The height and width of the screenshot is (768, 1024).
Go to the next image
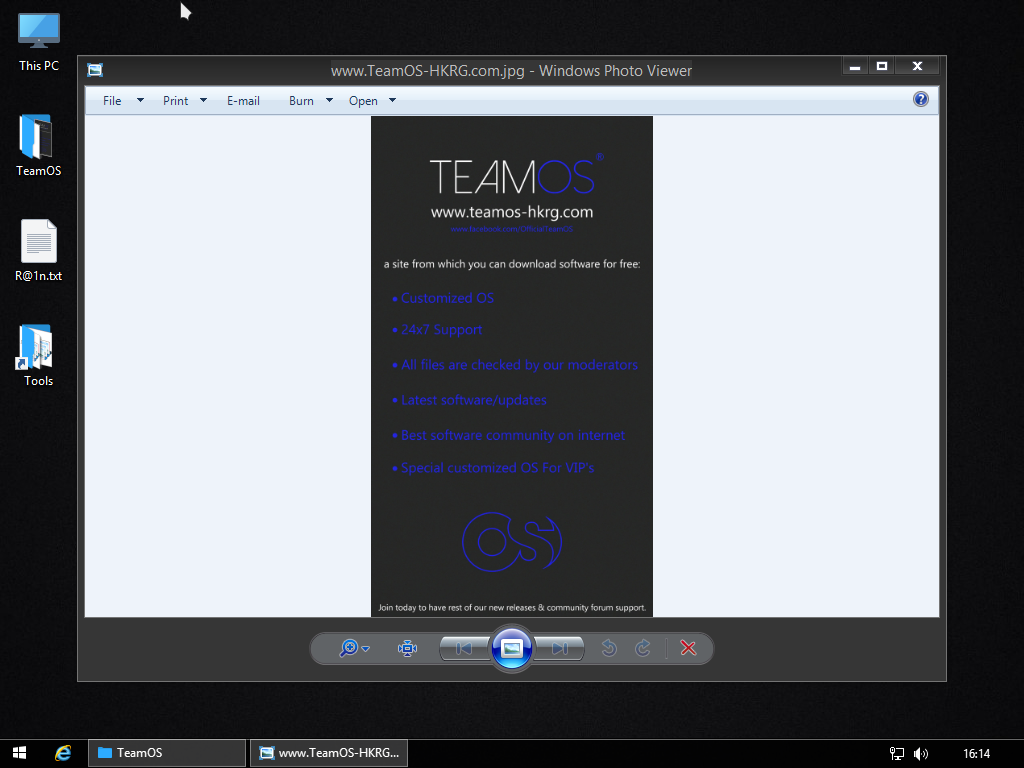[x=559, y=648]
